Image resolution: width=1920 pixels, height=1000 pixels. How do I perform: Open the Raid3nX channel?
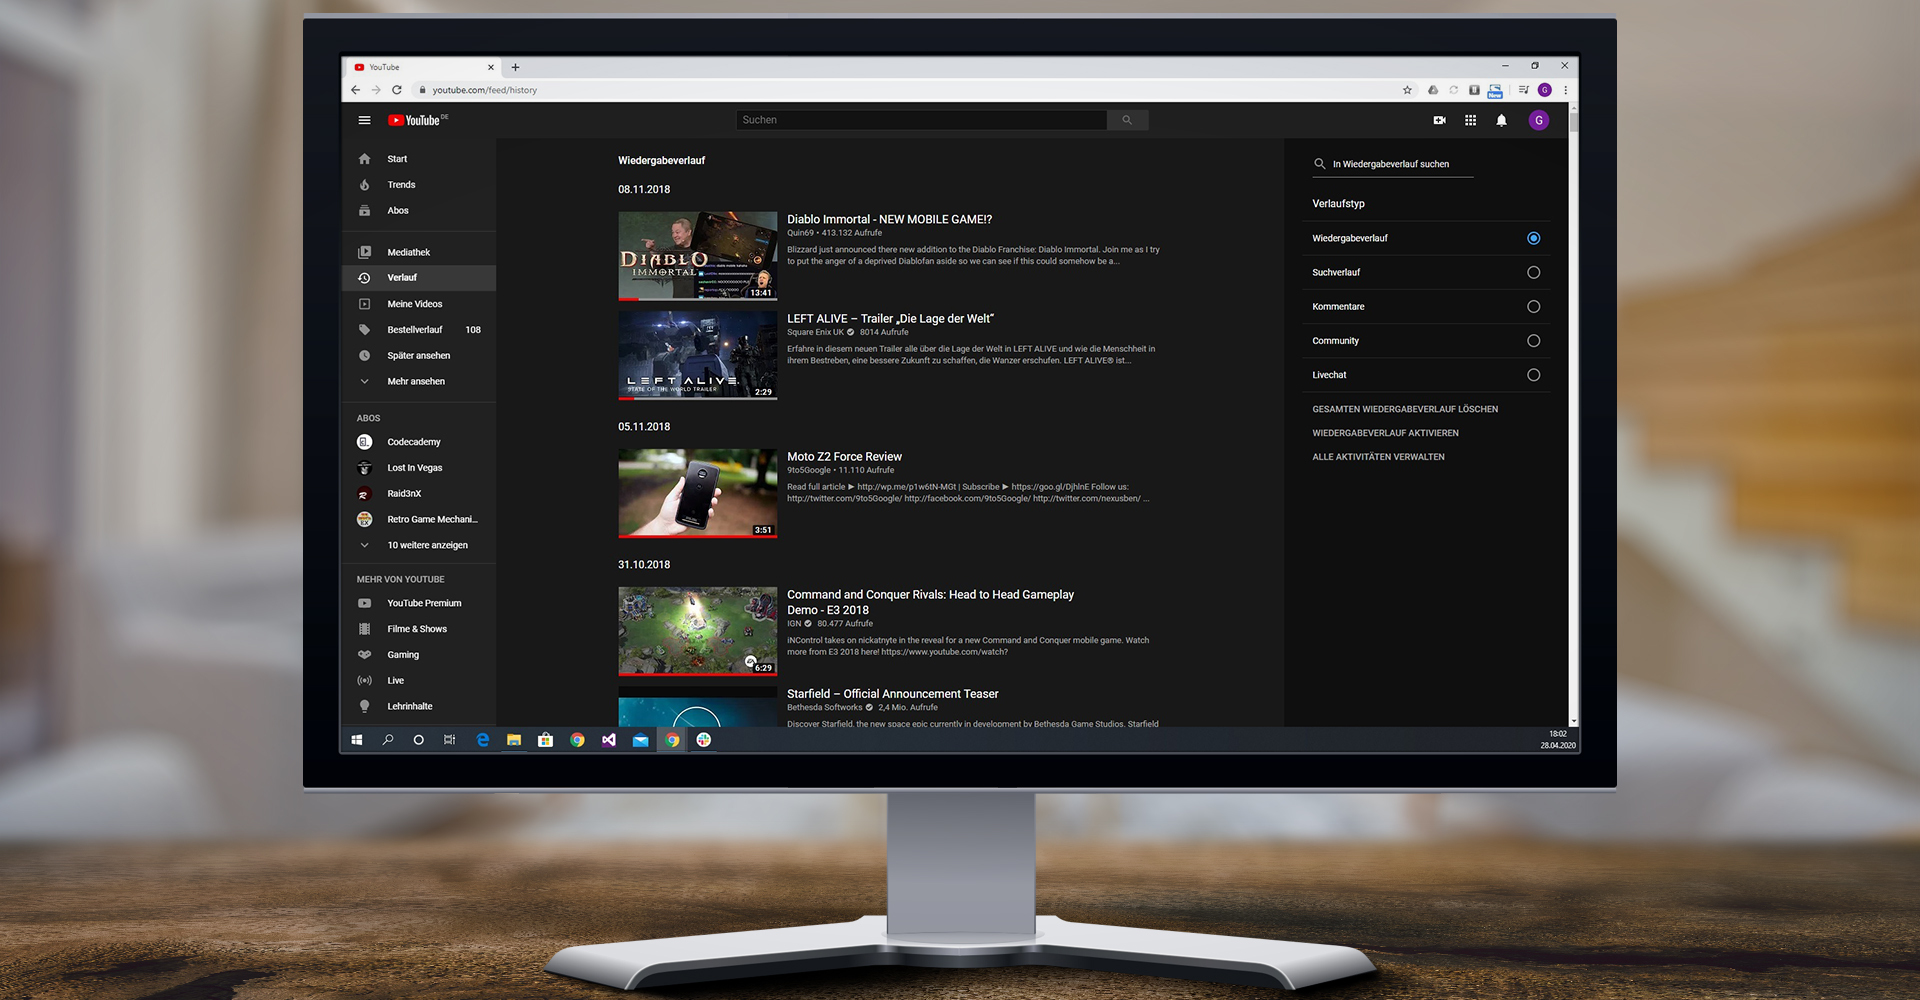(x=419, y=494)
